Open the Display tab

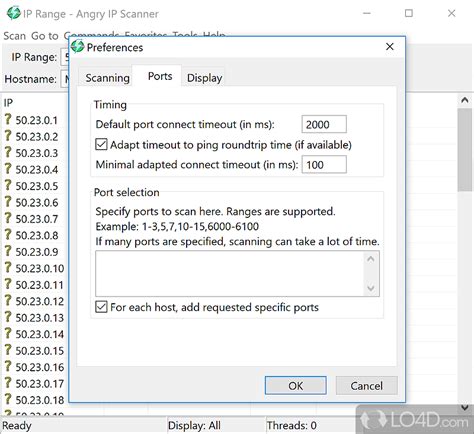tap(204, 78)
